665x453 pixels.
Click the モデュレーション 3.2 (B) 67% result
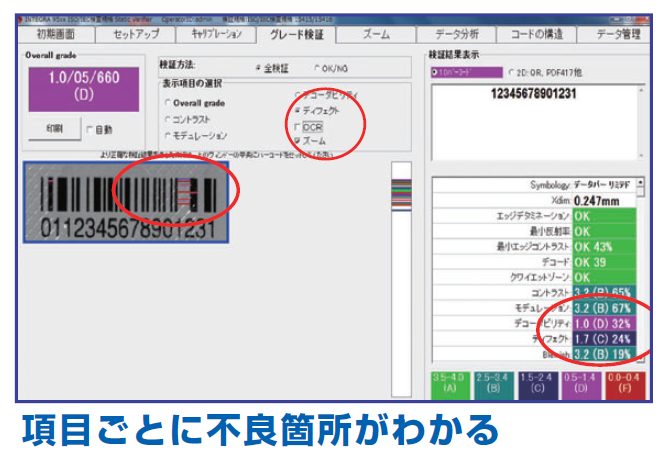(x=604, y=308)
